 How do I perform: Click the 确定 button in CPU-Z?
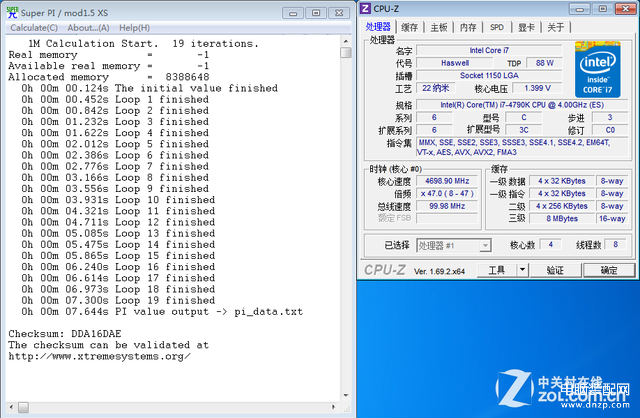pyautogui.click(x=609, y=270)
